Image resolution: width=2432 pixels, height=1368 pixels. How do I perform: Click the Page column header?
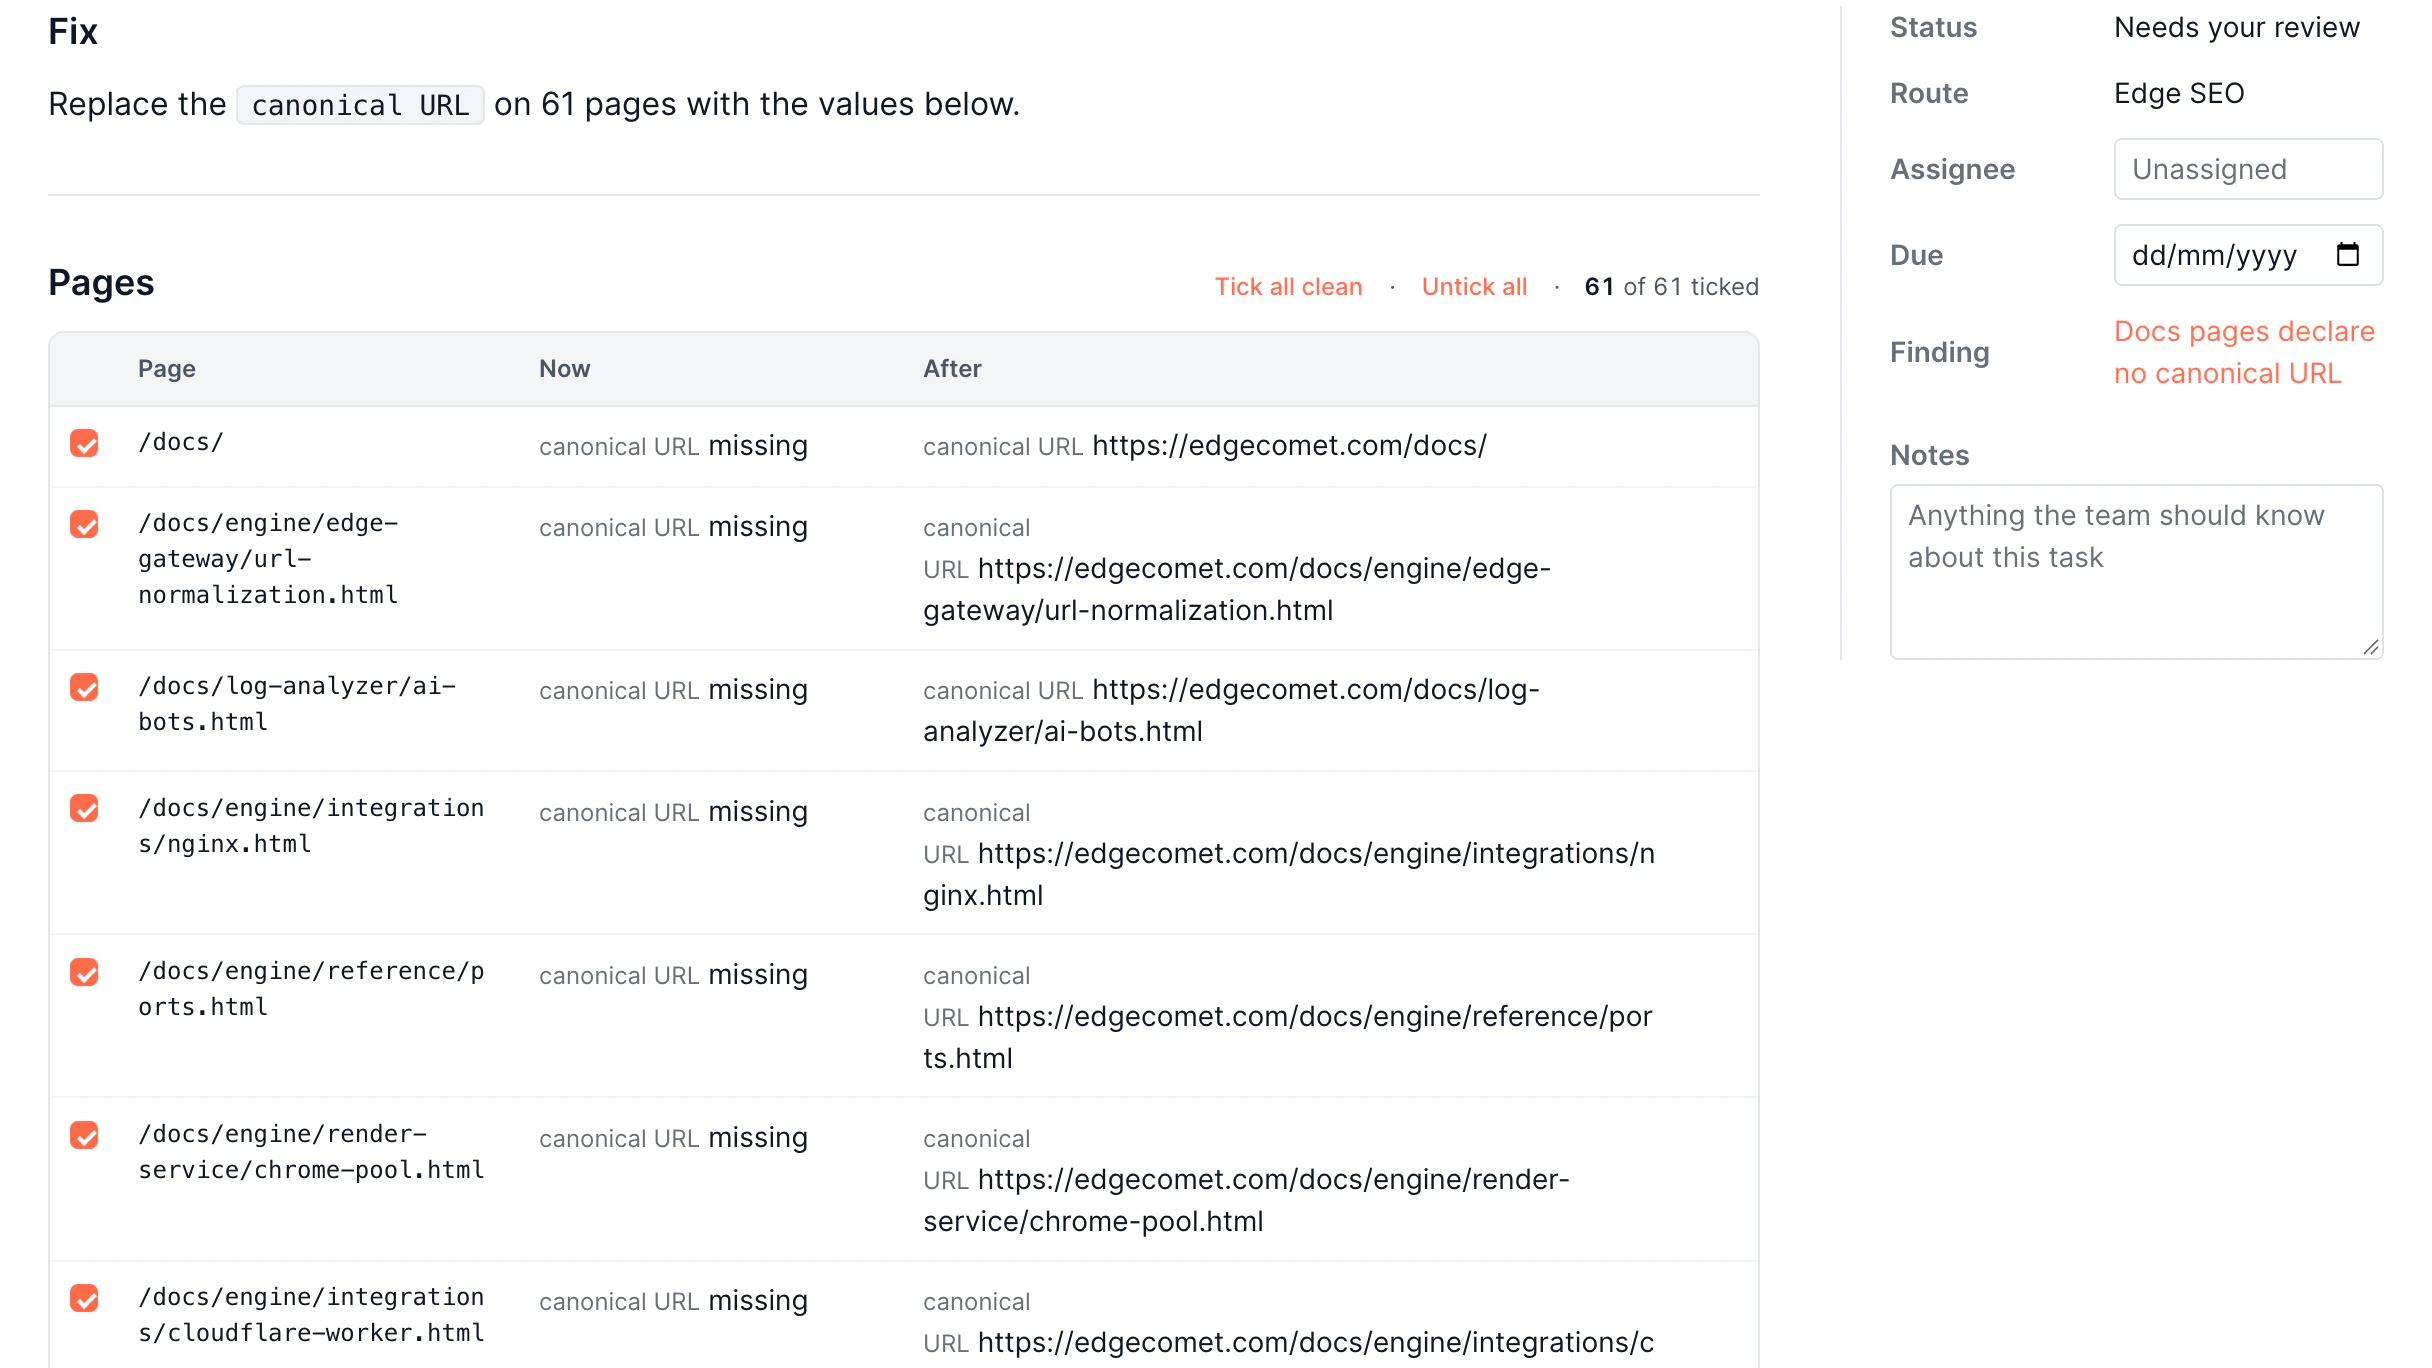167,369
